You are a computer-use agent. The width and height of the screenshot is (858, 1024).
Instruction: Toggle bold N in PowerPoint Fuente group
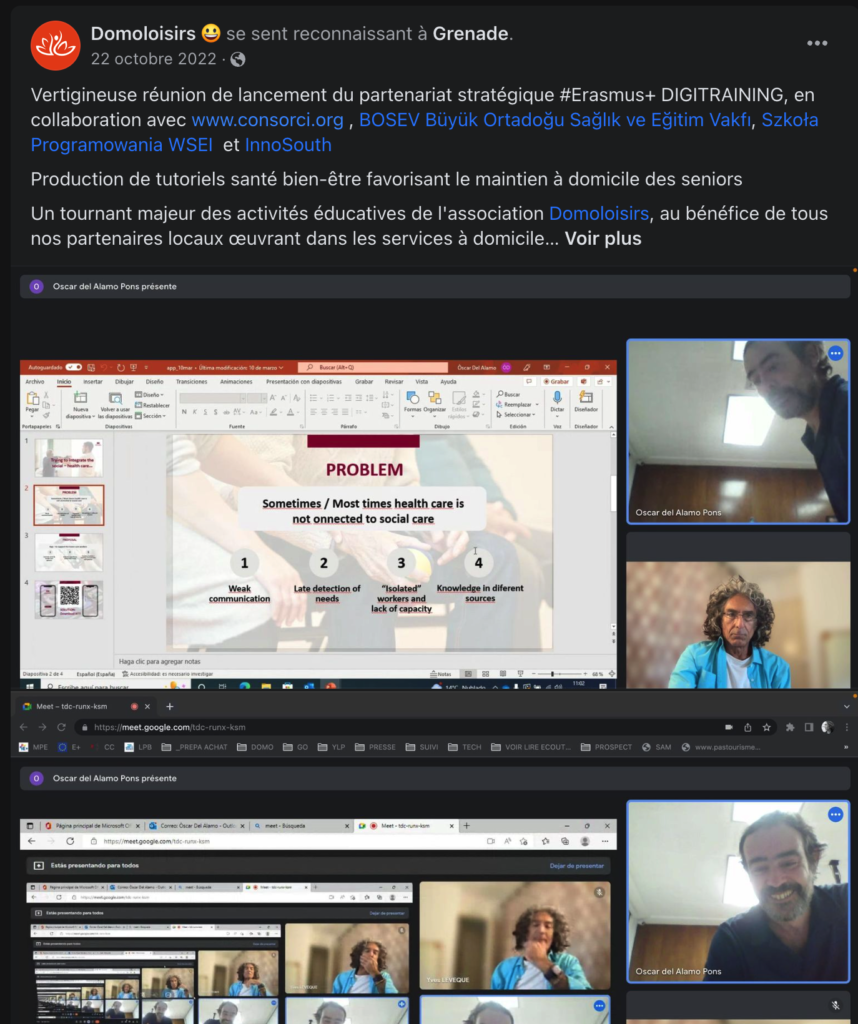(x=184, y=412)
